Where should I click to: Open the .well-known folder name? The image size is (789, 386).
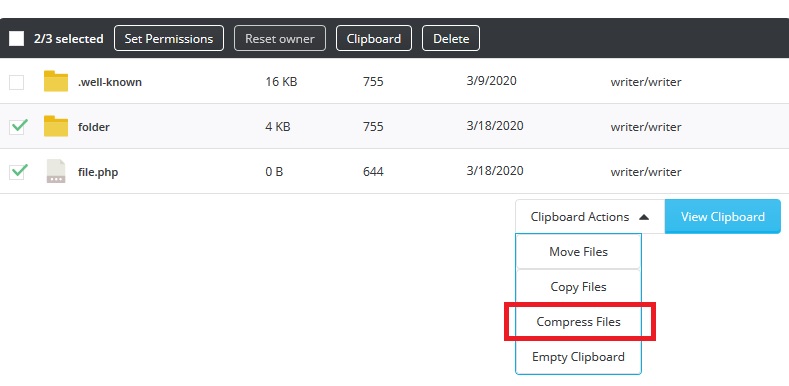click(x=110, y=82)
